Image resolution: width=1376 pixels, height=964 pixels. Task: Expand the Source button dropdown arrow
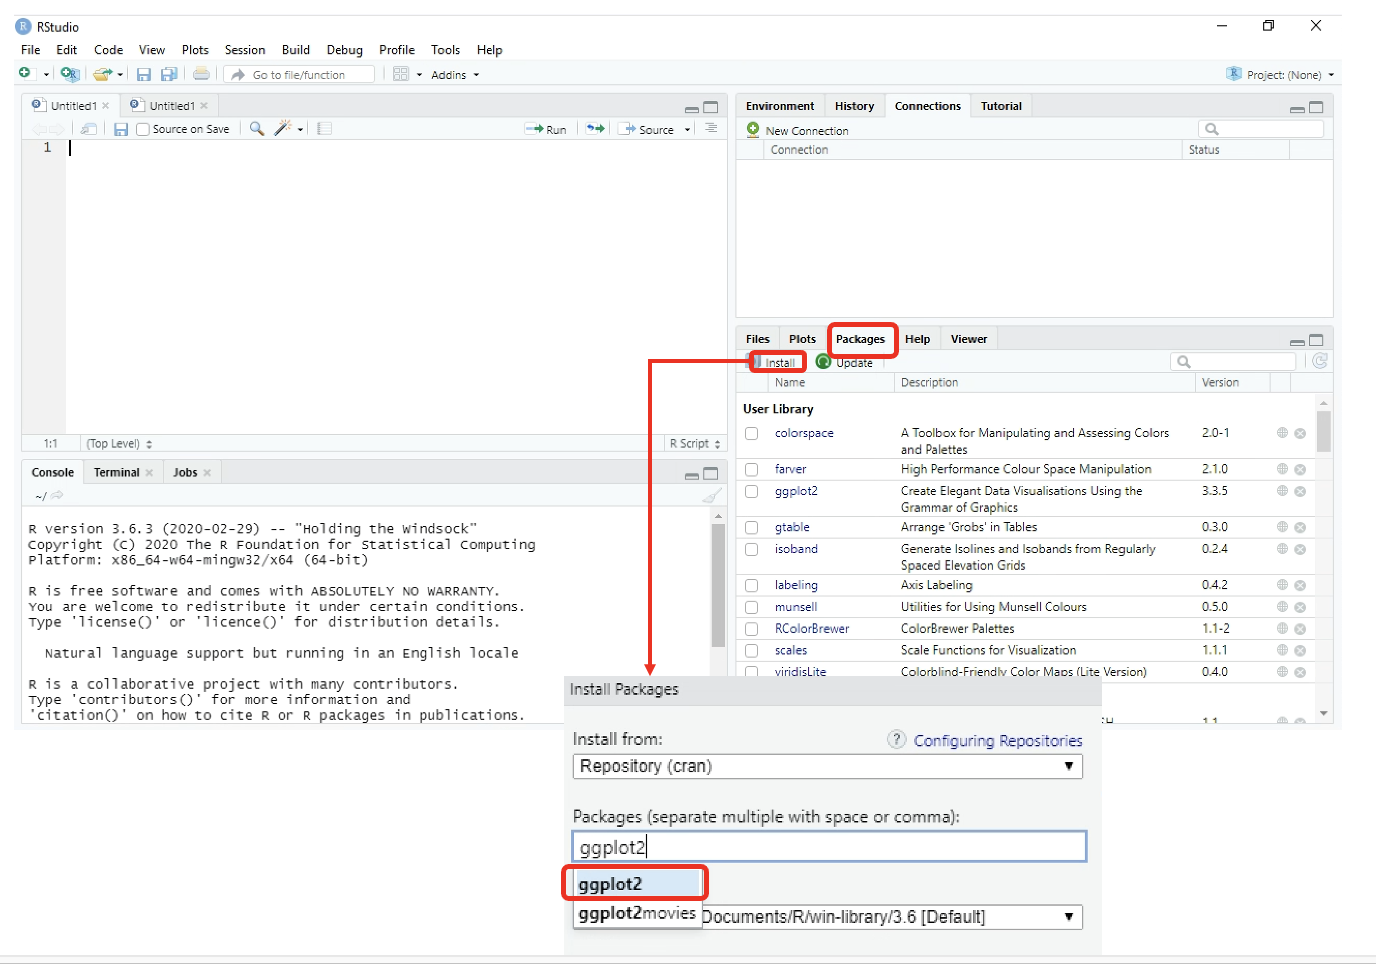click(x=688, y=130)
